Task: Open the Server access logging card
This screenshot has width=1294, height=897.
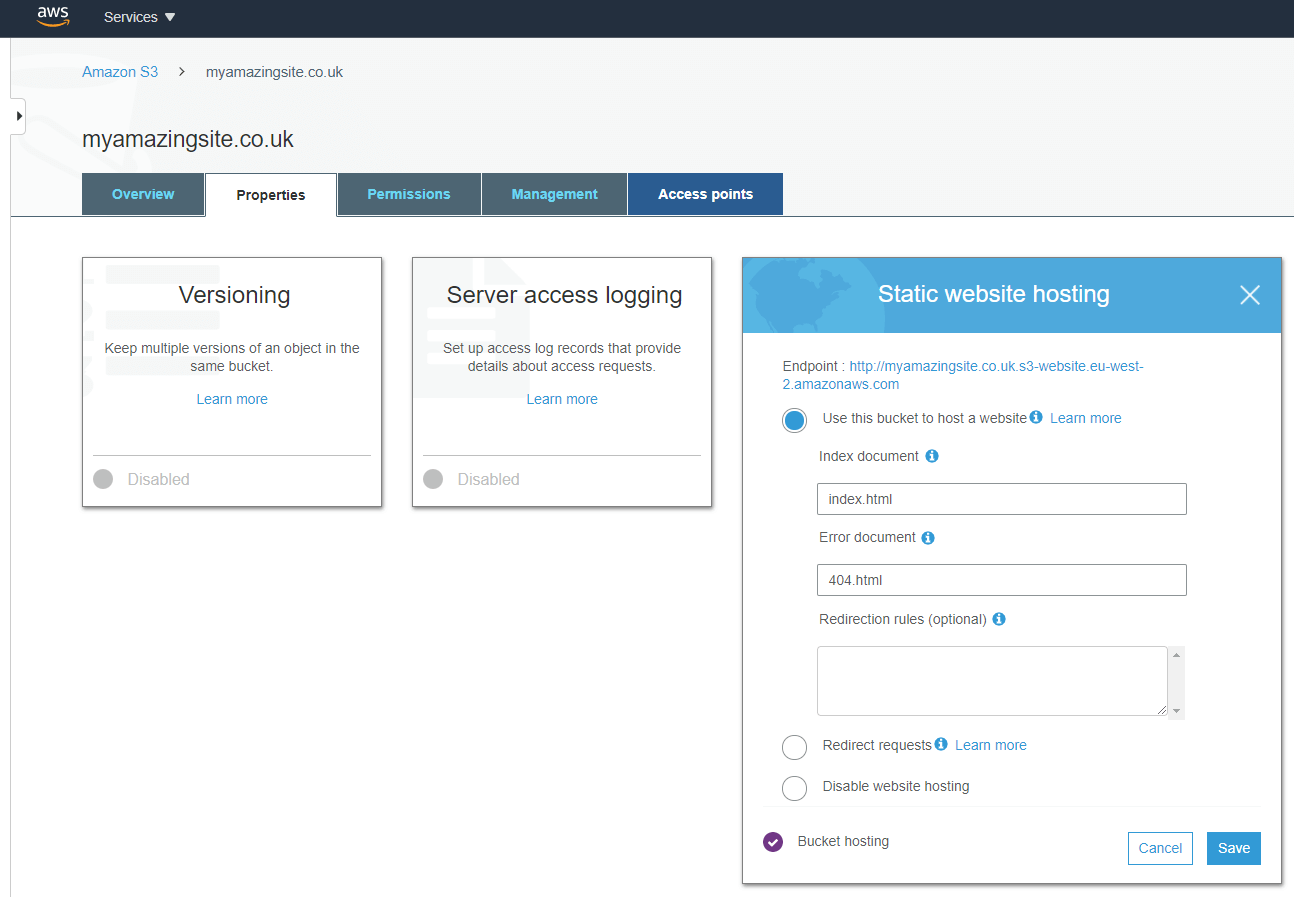Action: click(x=562, y=382)
